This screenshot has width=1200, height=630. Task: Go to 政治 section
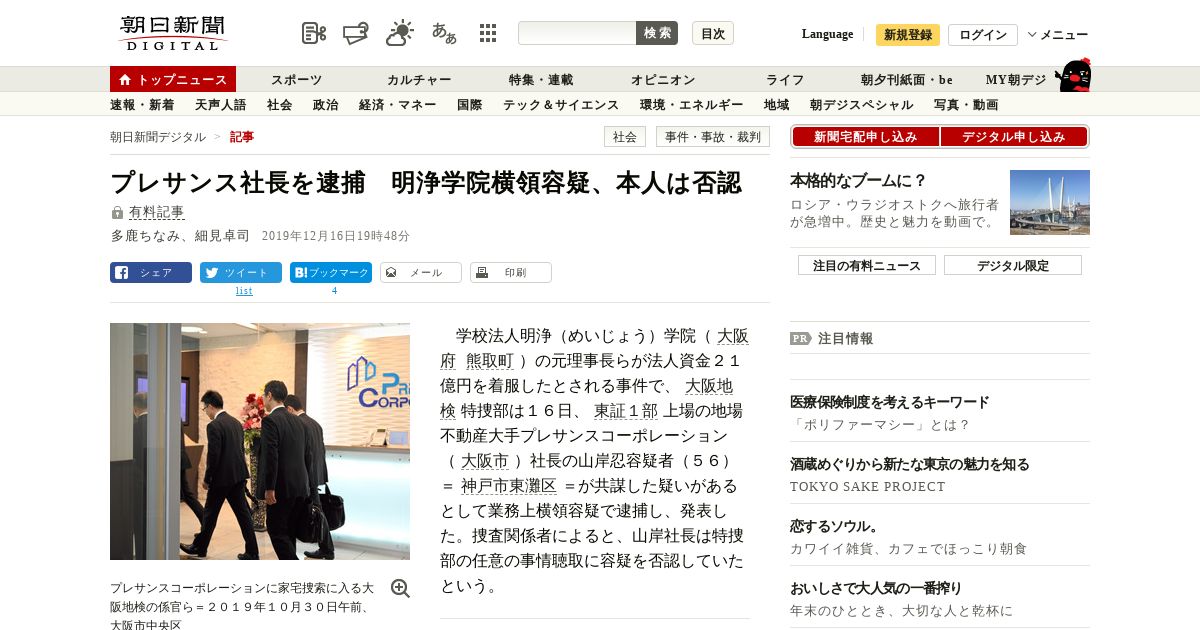coord(325,104)
